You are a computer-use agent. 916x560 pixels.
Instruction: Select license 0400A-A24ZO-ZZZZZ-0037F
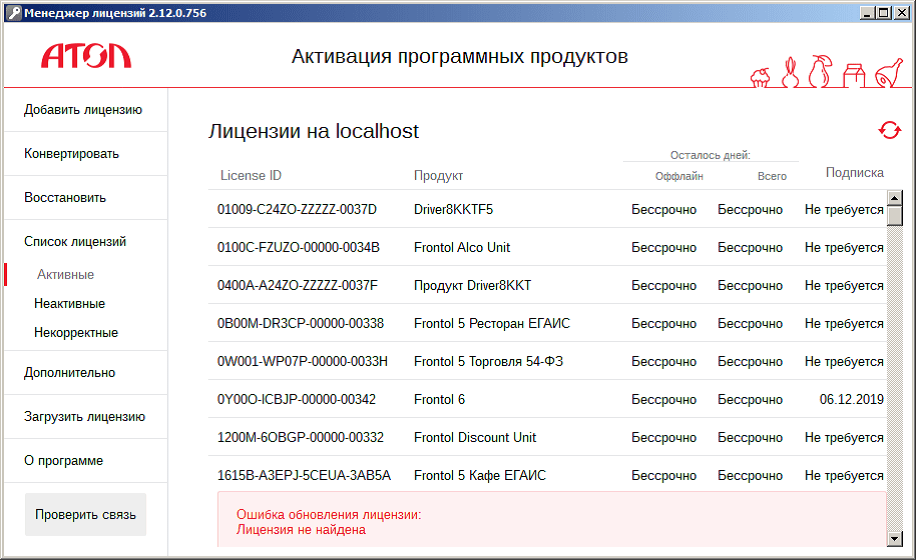[x=297, y=286]
